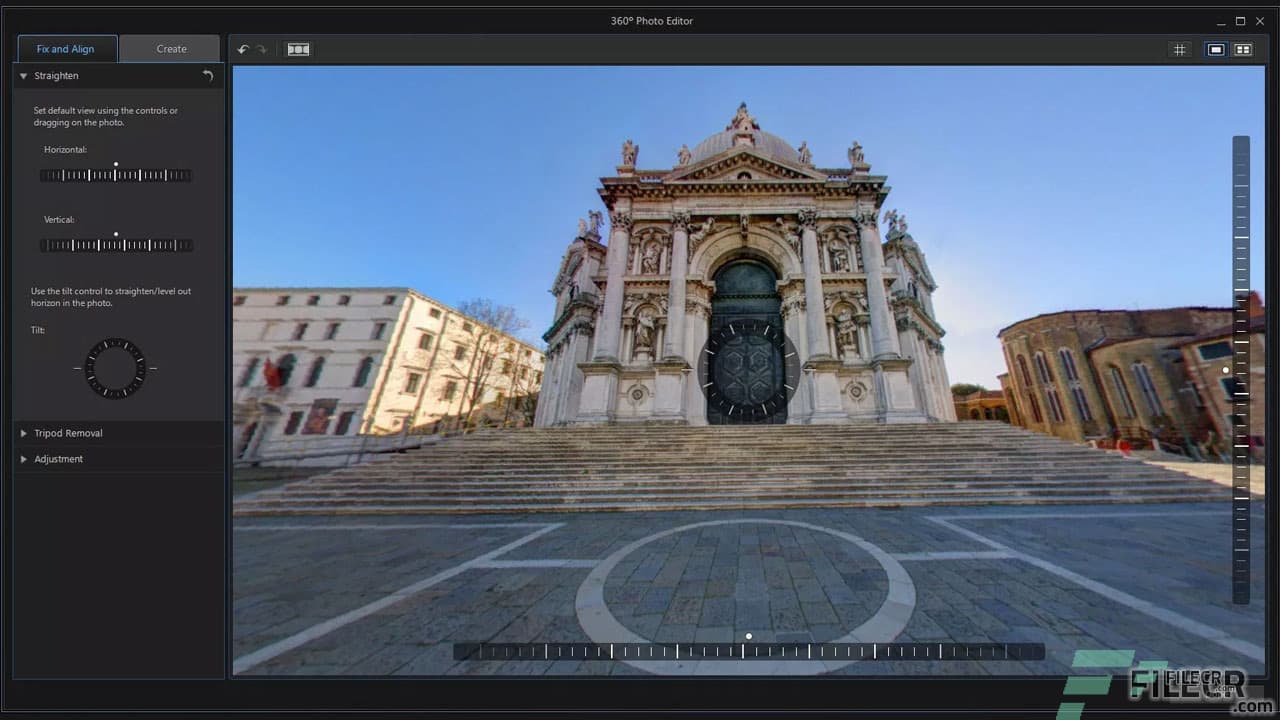Switch to the Create tab
The image size is (1280, 720).
click(170, 48)
